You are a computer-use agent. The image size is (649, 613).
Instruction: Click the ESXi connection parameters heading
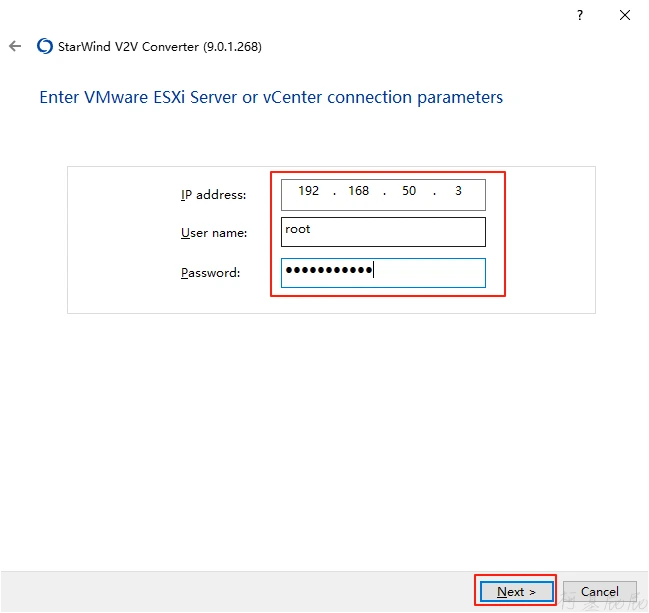point(270,97)
